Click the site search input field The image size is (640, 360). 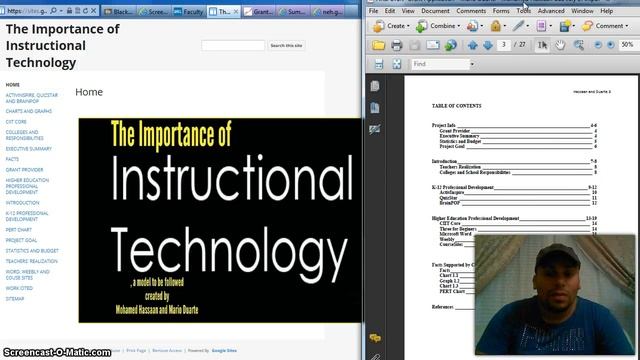[x=233, y=45]
